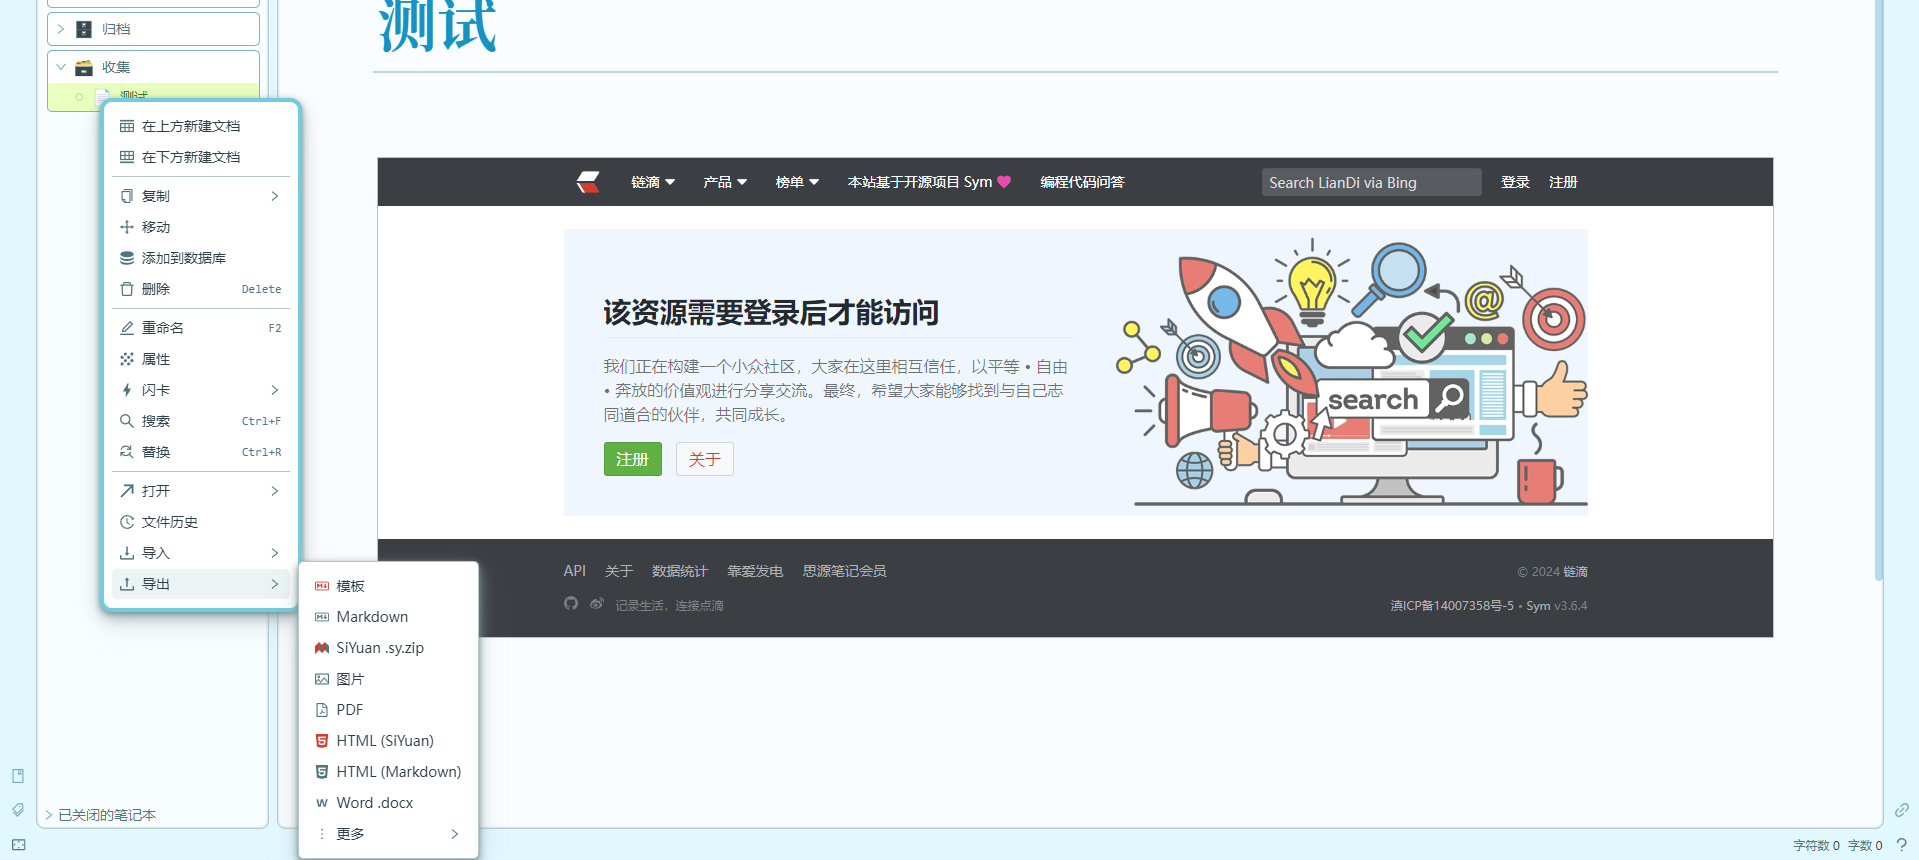Choose 删除 to delete the document
The height and width of the screenshot is (860, 1919).
coord(201,289)
